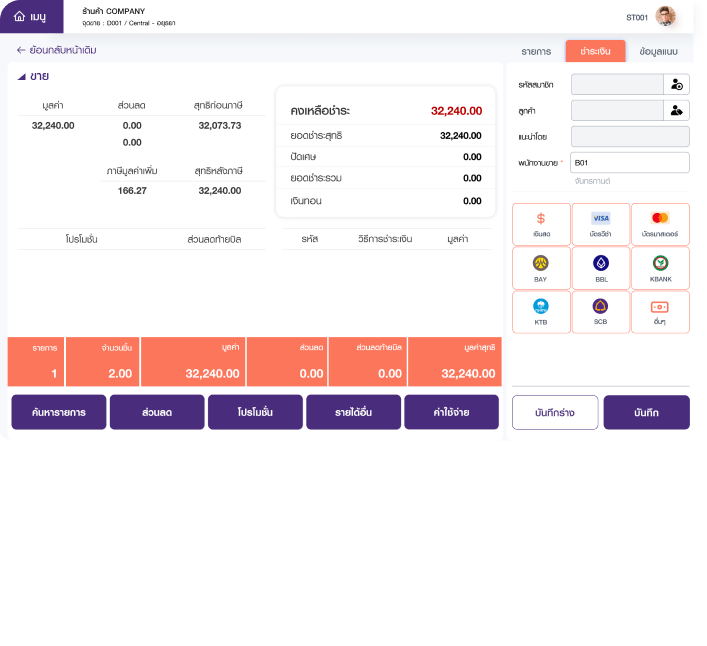Collapse the ขาย section triangle
Screen dimensions: 707x646
(22, 77)
